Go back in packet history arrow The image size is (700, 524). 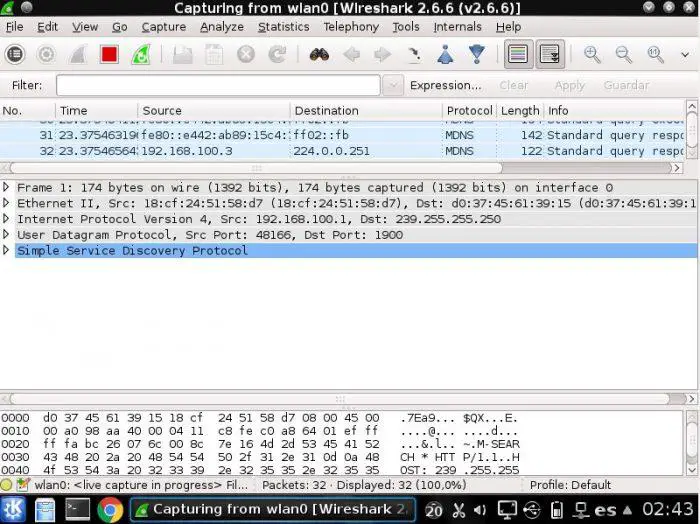click(351, 54)
